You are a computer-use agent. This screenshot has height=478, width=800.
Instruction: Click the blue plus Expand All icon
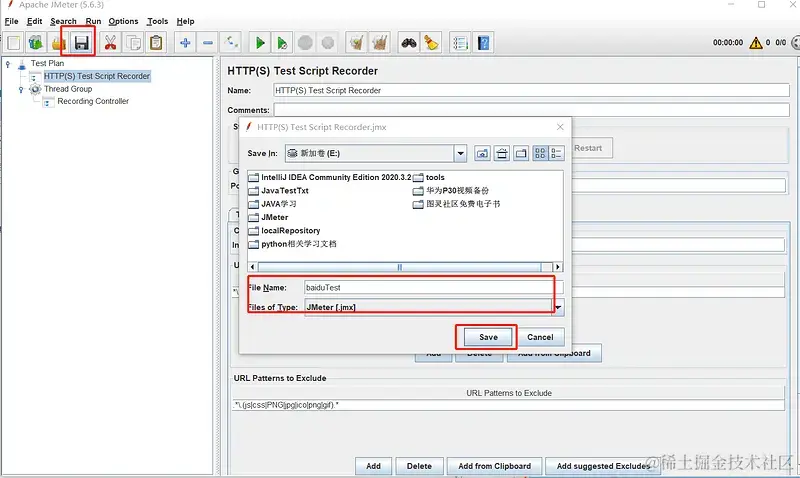[x=185, y=43]
